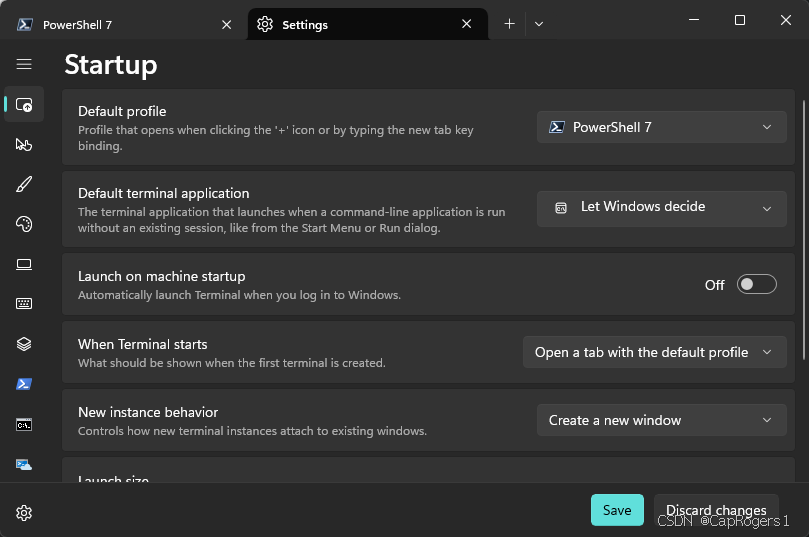Open Appearance settings brush icon

(x=24, y=184)
